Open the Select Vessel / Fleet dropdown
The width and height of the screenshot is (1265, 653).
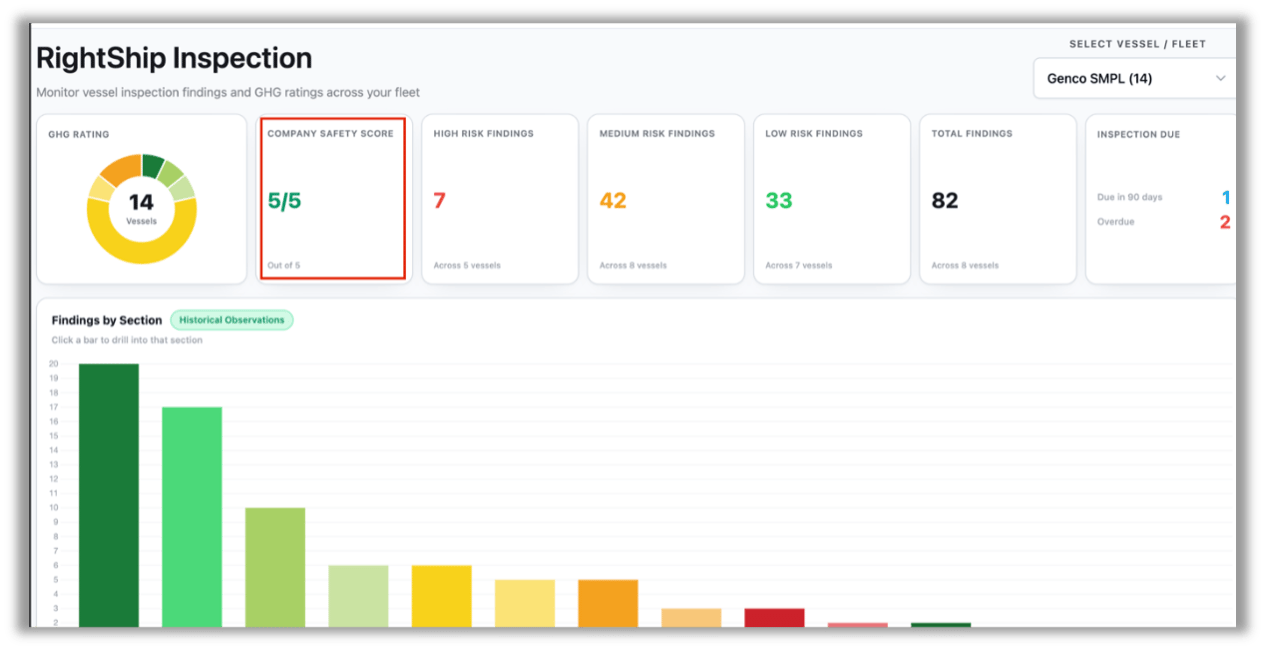pos(1135,78)
